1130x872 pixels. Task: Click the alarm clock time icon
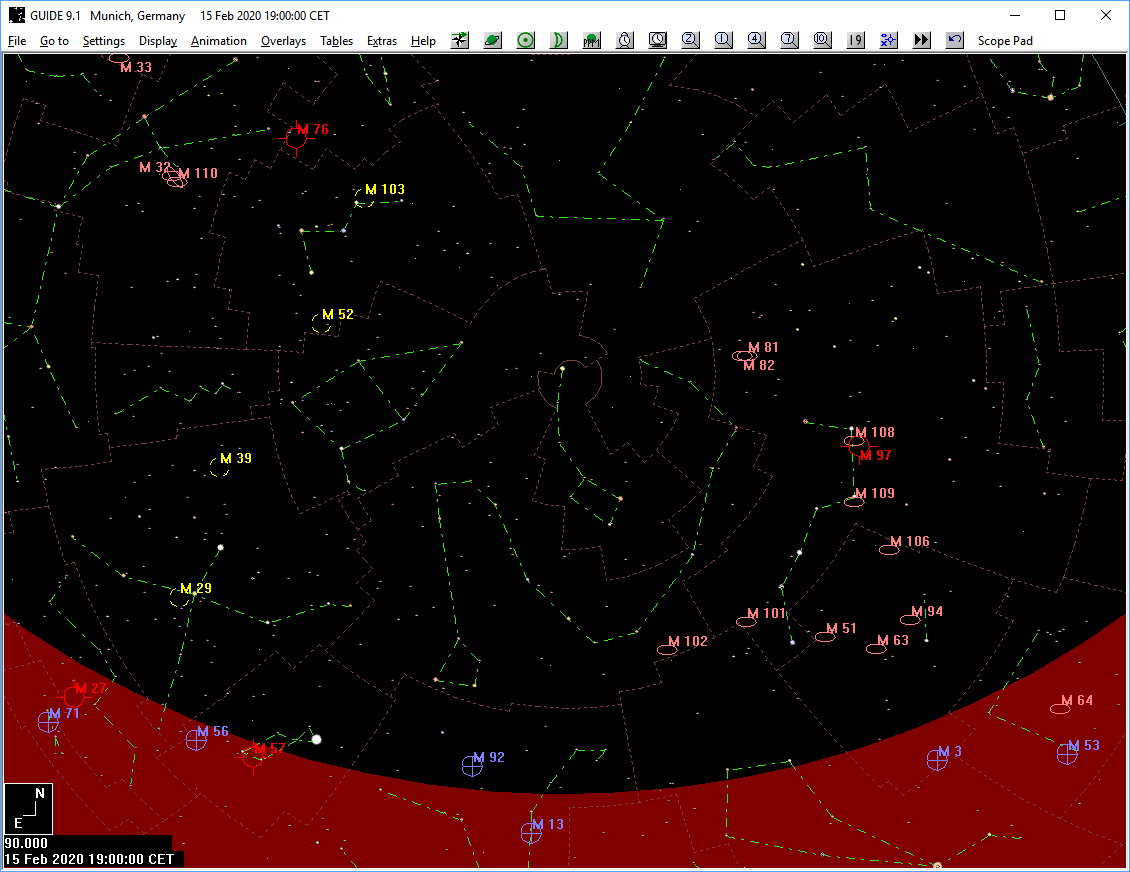tap(625, 40)
